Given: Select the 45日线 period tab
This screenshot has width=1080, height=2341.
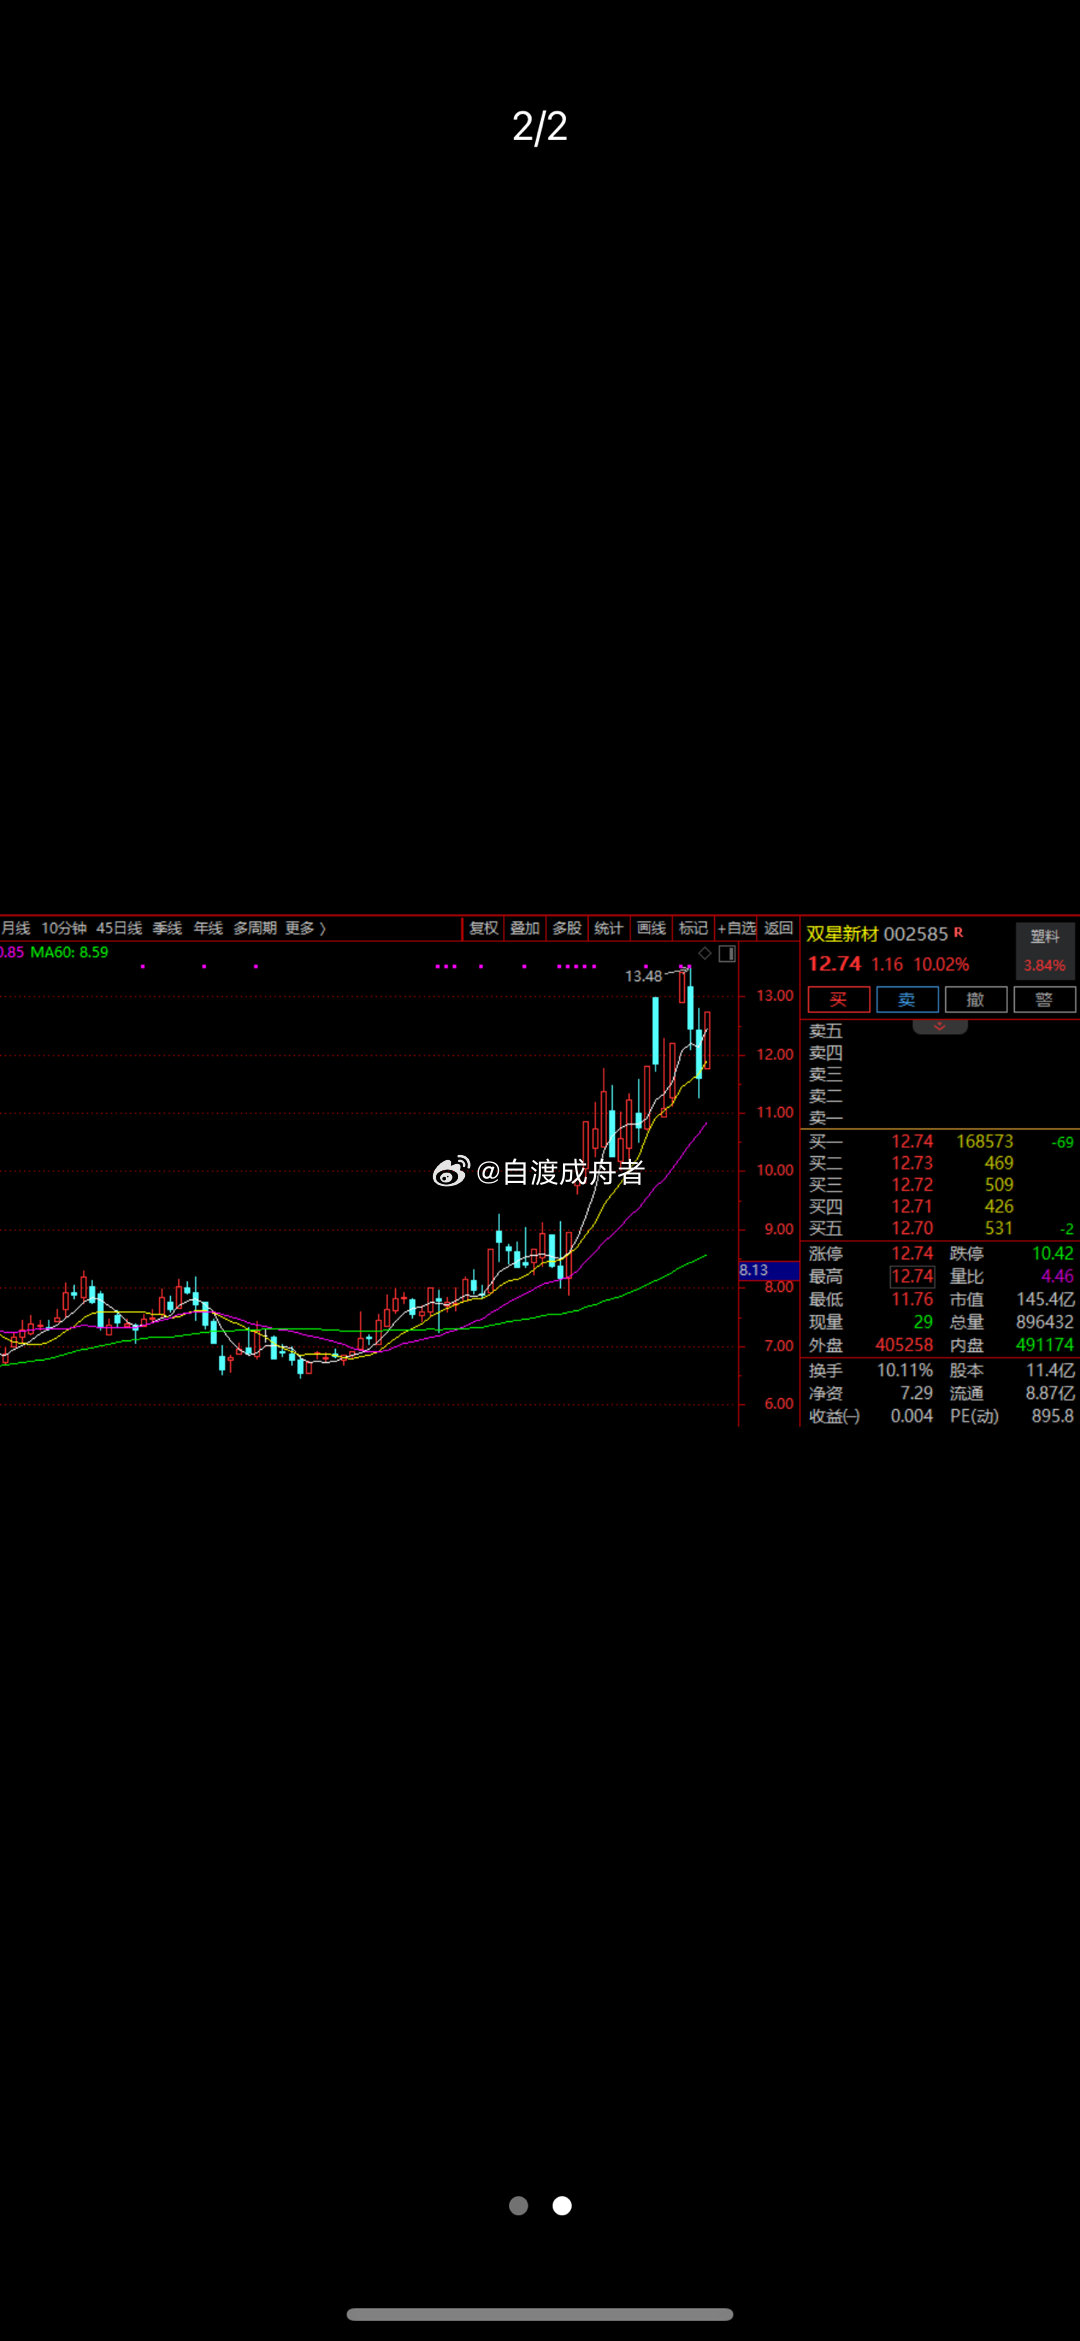Looking at the screenshot, I should pyautogui.click(x=119, y=928).
